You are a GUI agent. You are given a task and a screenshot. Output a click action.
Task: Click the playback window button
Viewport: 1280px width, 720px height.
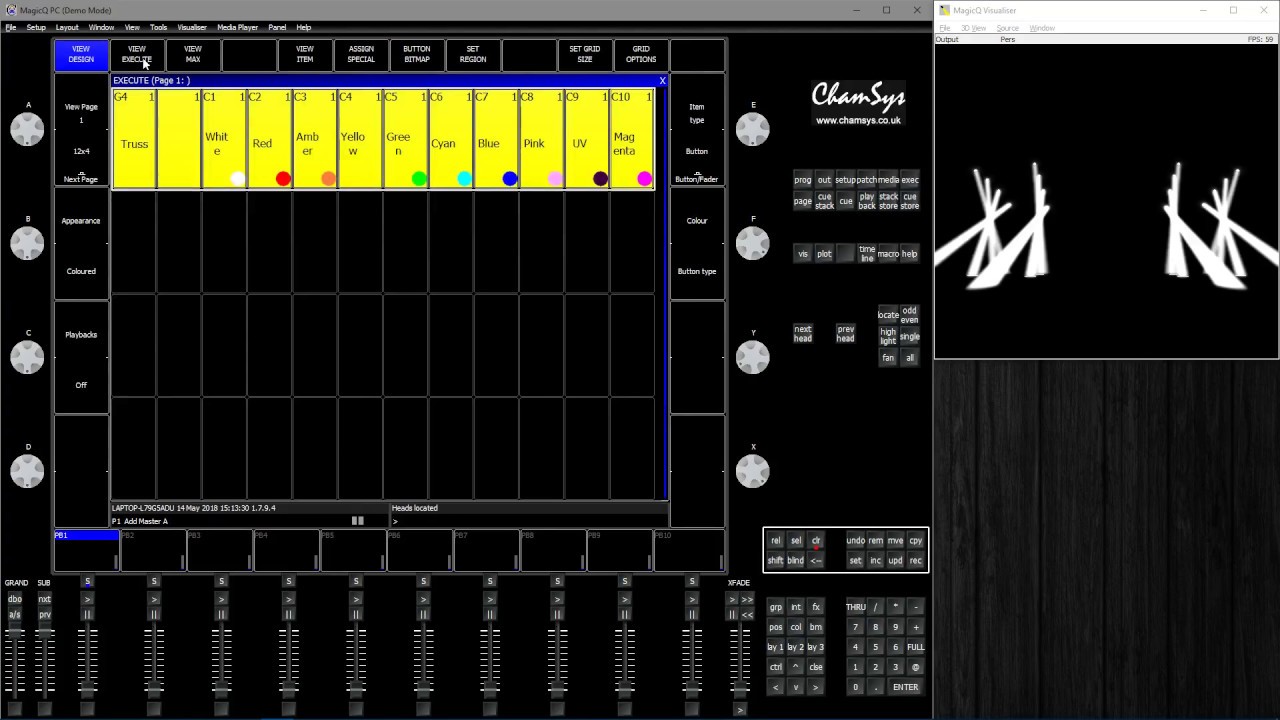(866, 201)
